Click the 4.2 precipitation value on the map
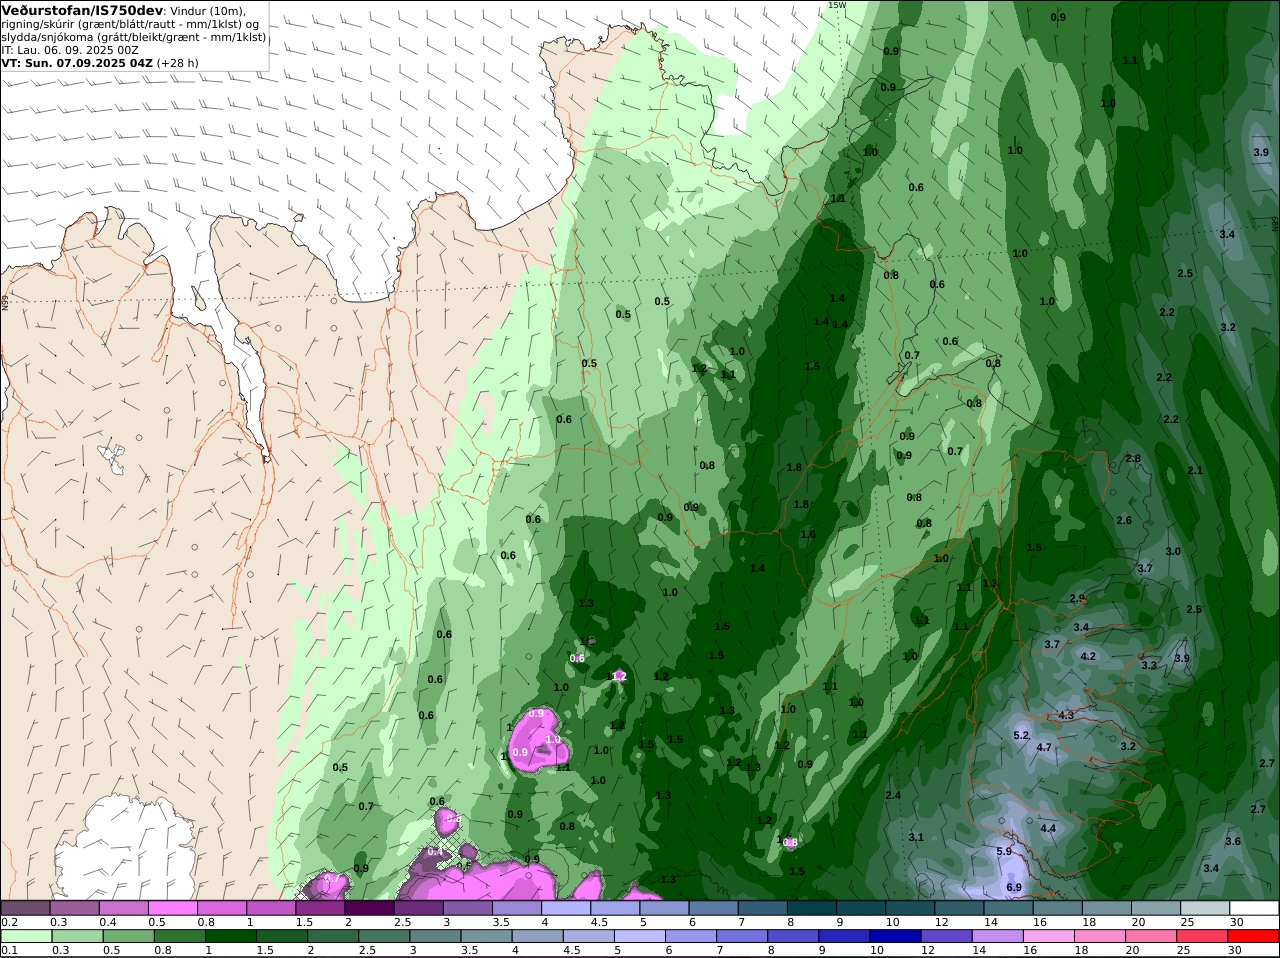 (1089, 656)
